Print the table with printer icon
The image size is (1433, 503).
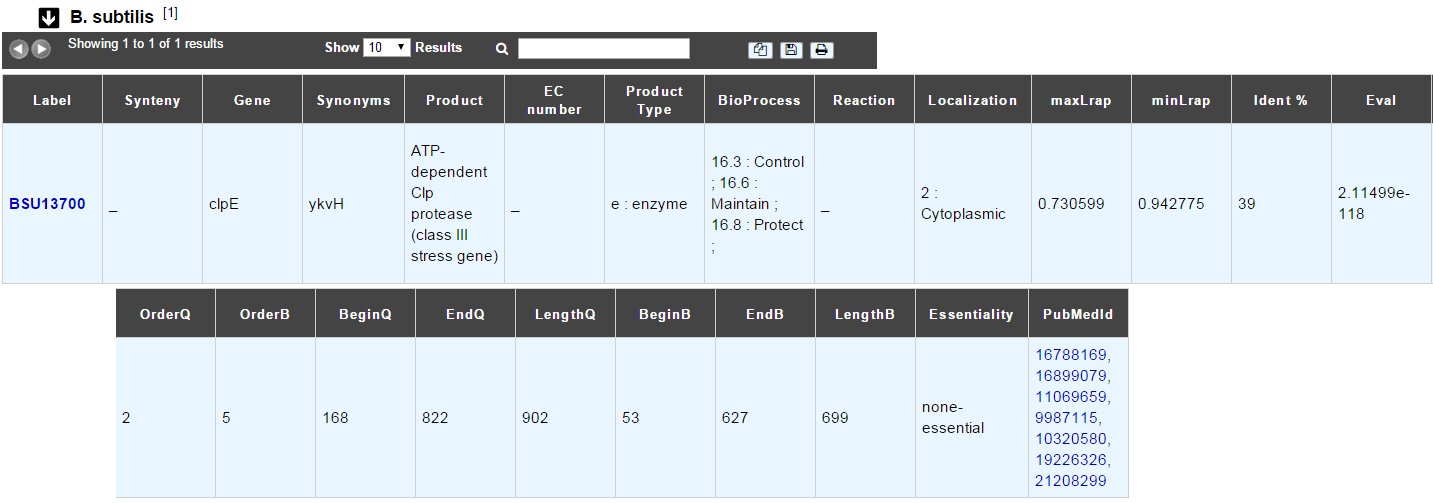[822, 50]
